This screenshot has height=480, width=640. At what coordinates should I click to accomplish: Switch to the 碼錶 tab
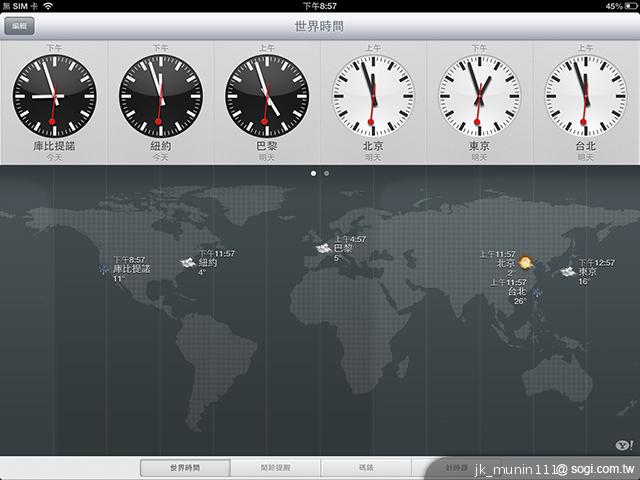366,468
